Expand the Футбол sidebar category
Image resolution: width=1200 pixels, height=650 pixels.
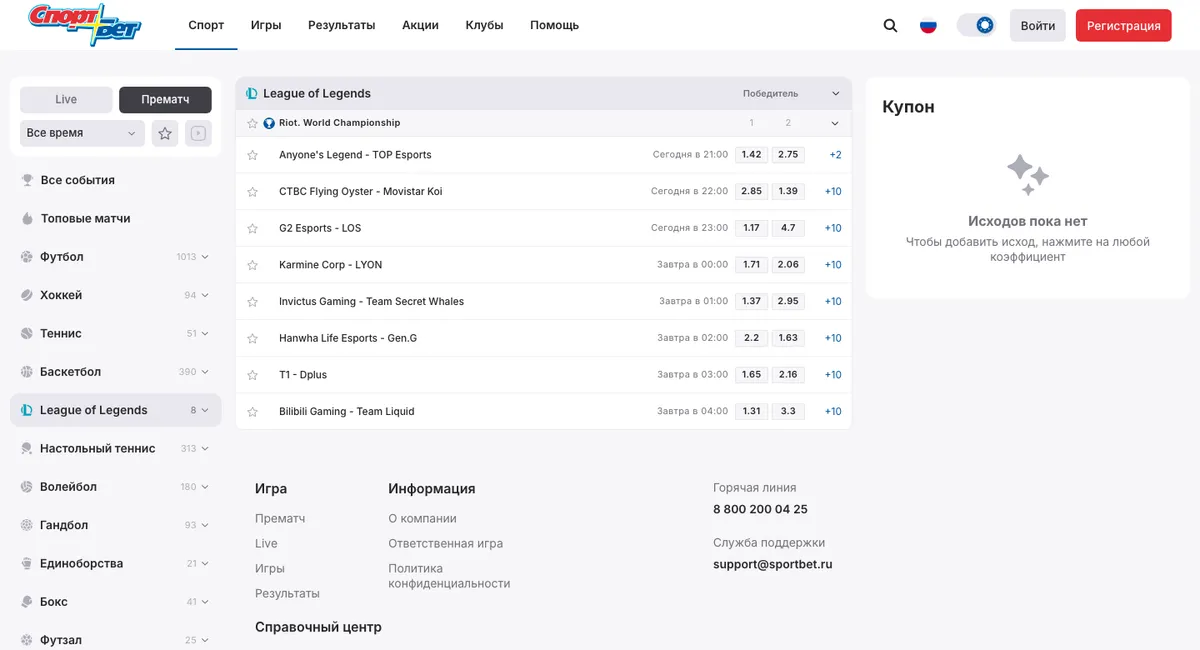click(115, 257)
